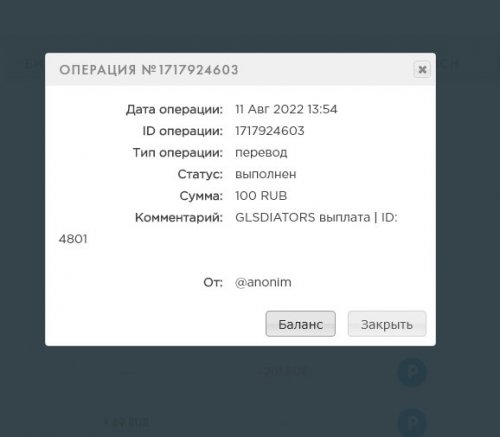Click the status value выполнен
This screenshot has height=437, width=500.
266,174
